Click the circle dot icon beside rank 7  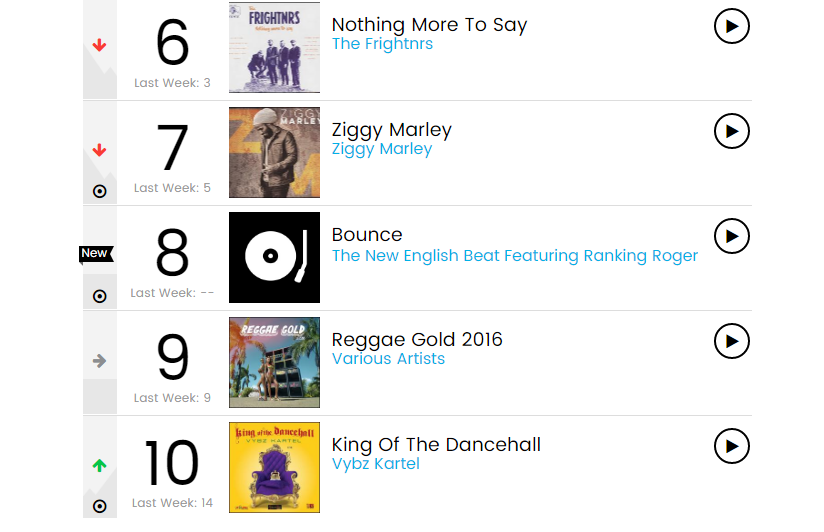[x=99, y=191]
